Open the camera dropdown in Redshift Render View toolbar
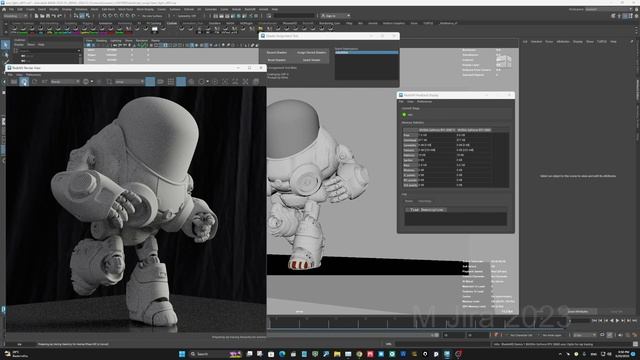This screenshot has width=640, height=360. pos(129,82)
